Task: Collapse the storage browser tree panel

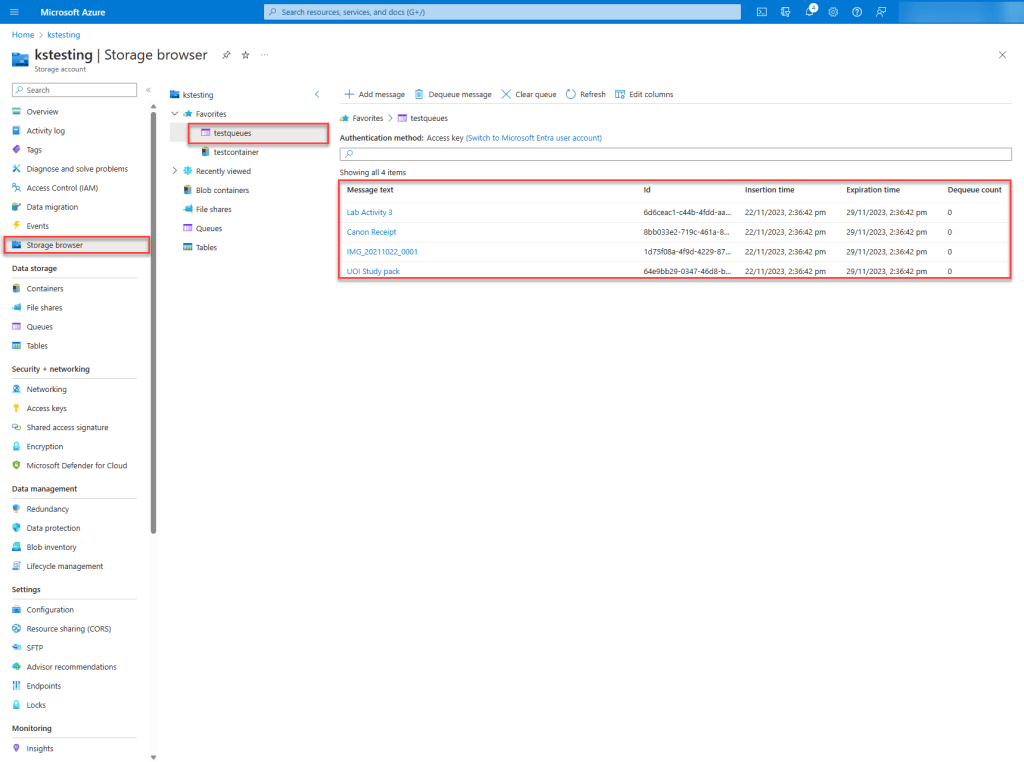Action: [317, 94]
